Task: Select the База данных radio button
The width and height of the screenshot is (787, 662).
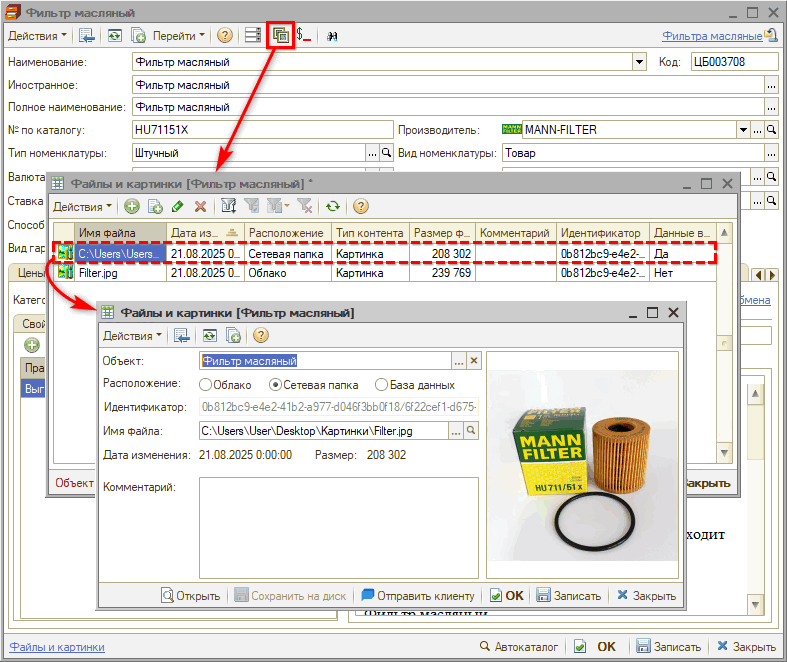Action: point(381,384)
